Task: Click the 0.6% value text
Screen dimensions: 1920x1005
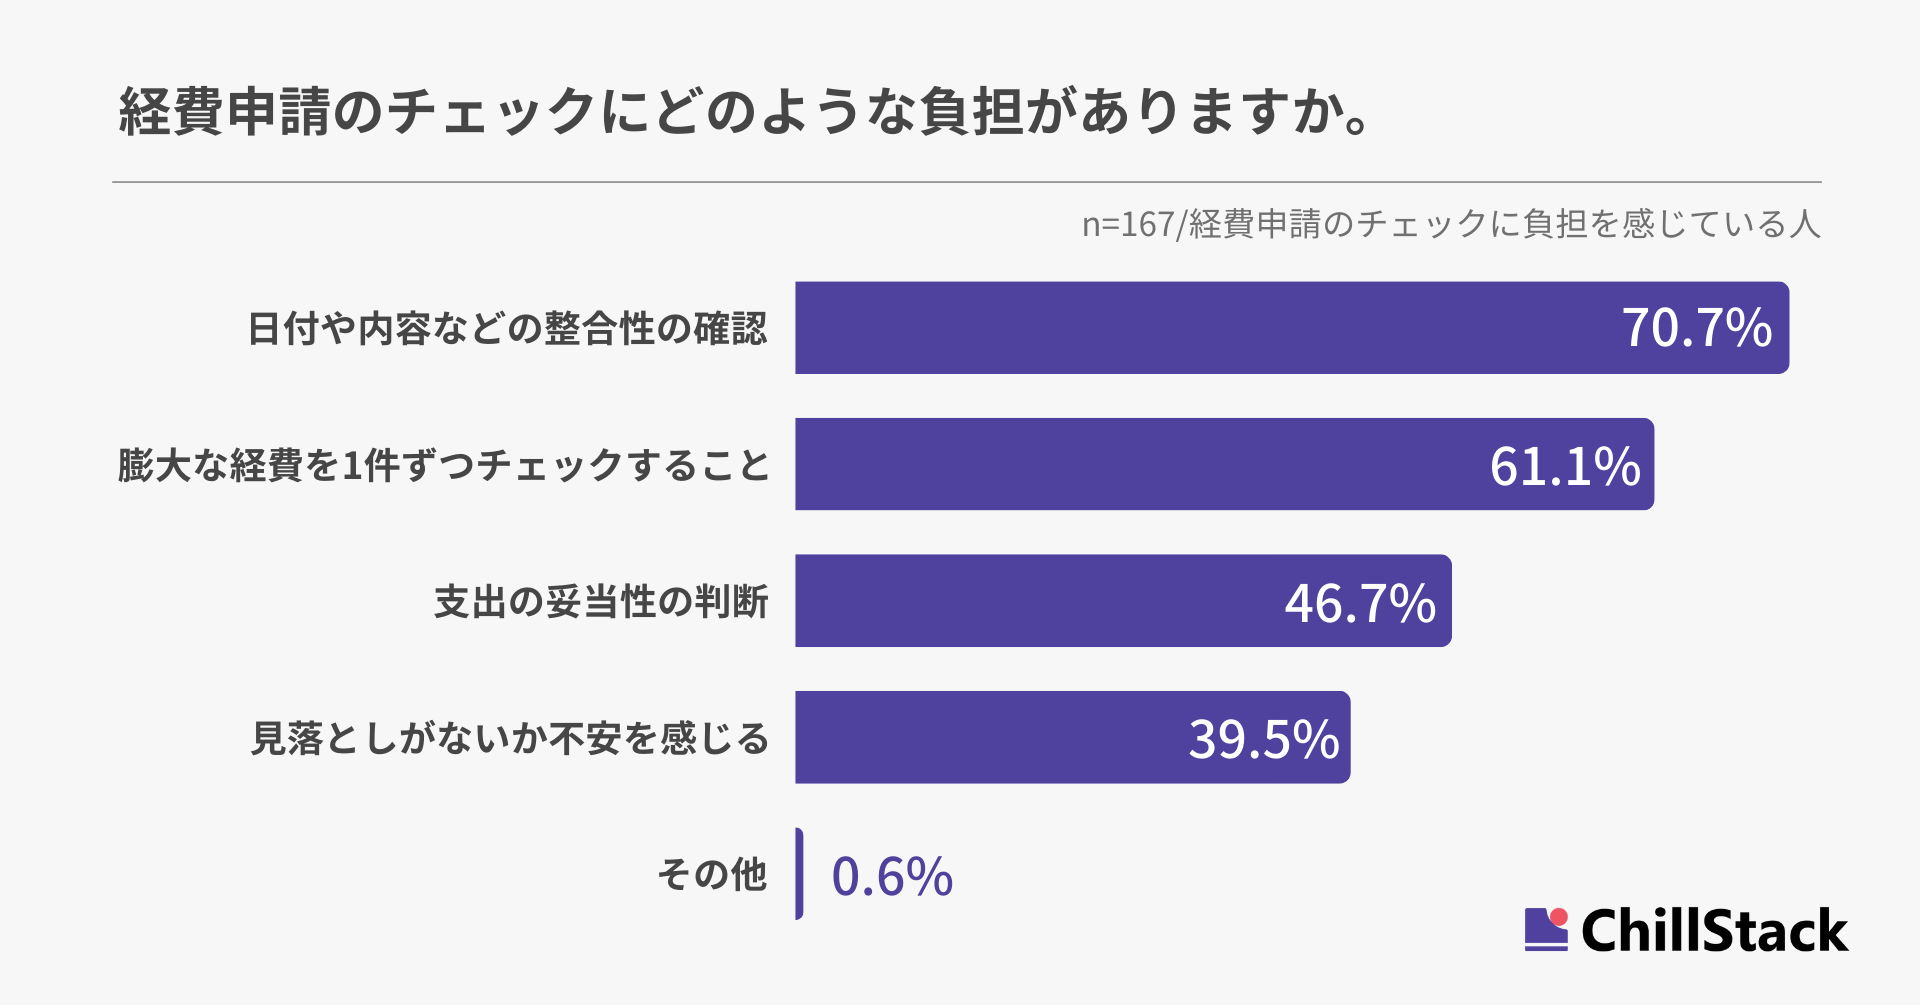Action: (x=892, y=876)
